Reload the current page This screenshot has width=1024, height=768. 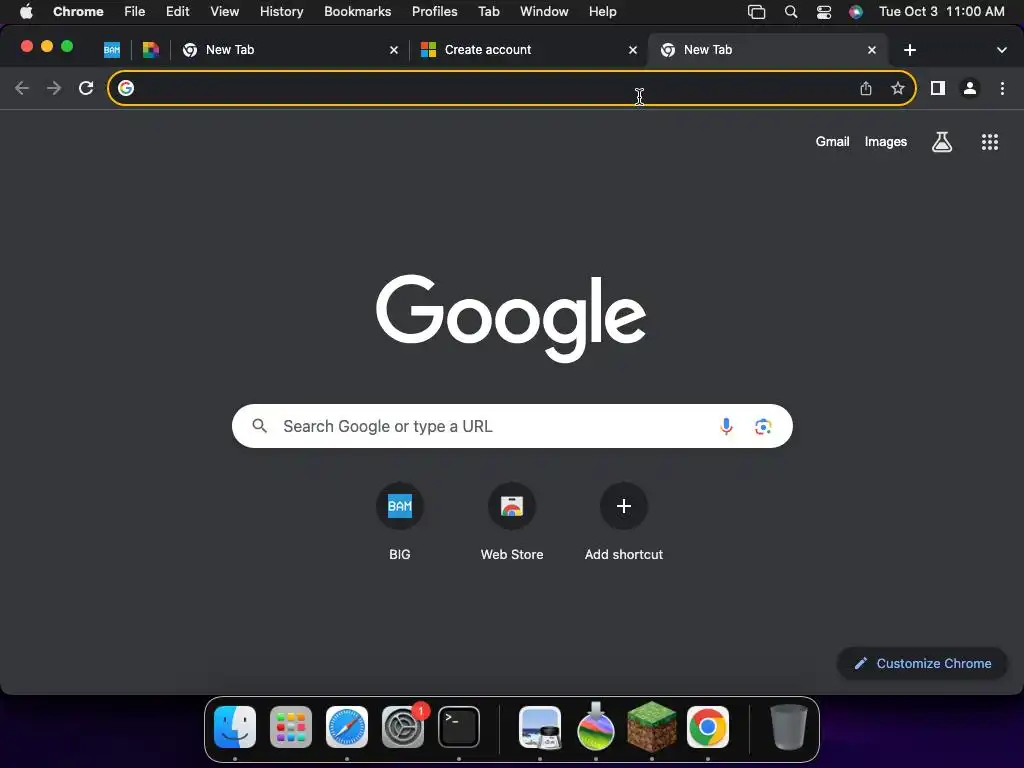(x=86, y=88)
